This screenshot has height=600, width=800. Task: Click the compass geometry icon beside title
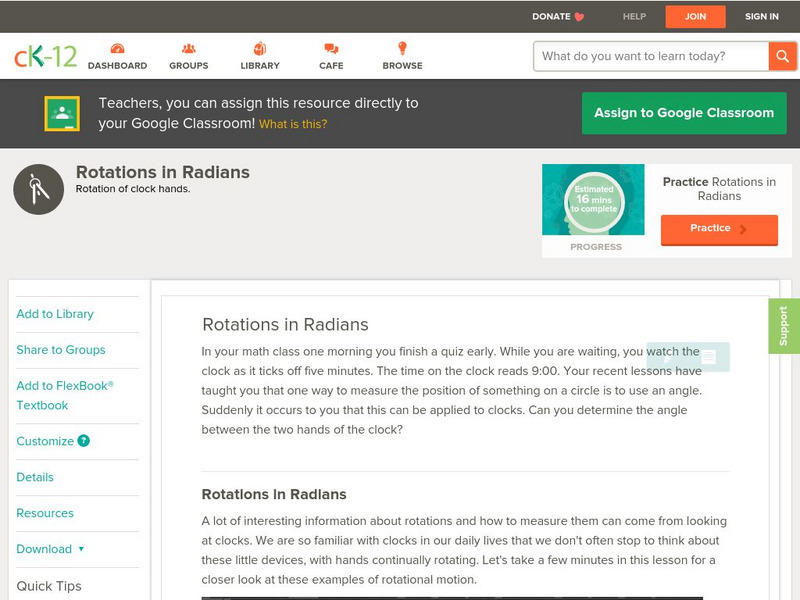(x=38, y=190)
